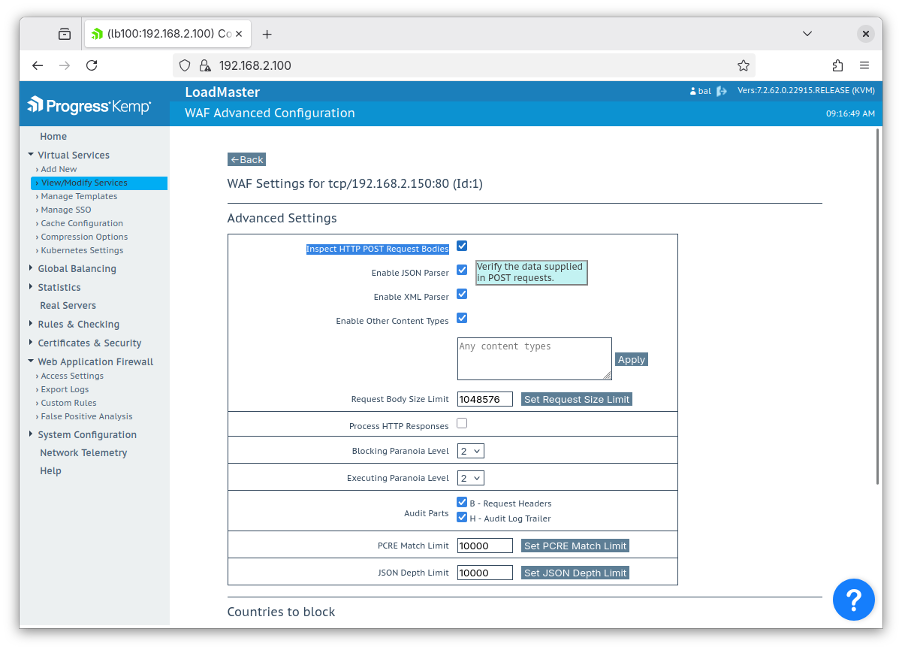Bookmark the page using the star icon
This screenshot has width=902, height=650.
[x=743, y=65]
